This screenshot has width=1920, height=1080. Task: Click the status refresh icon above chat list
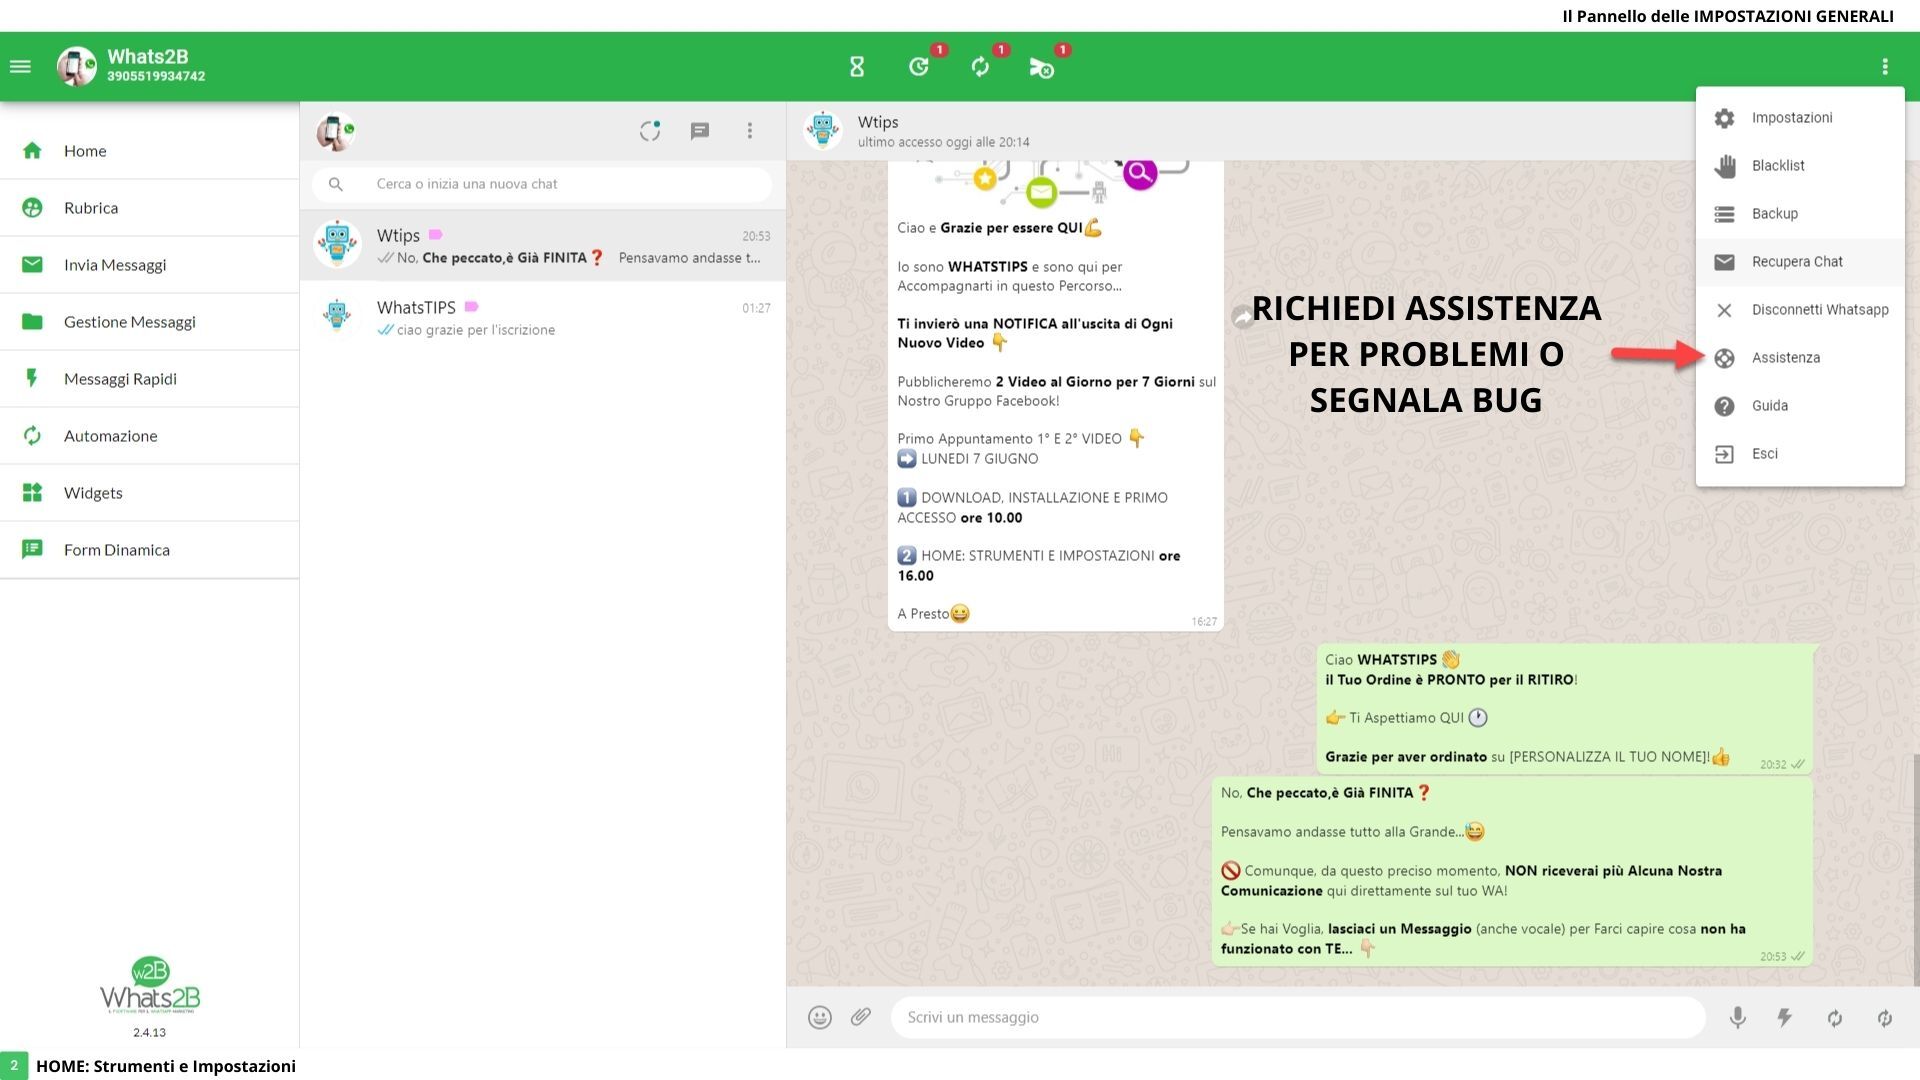650,131
